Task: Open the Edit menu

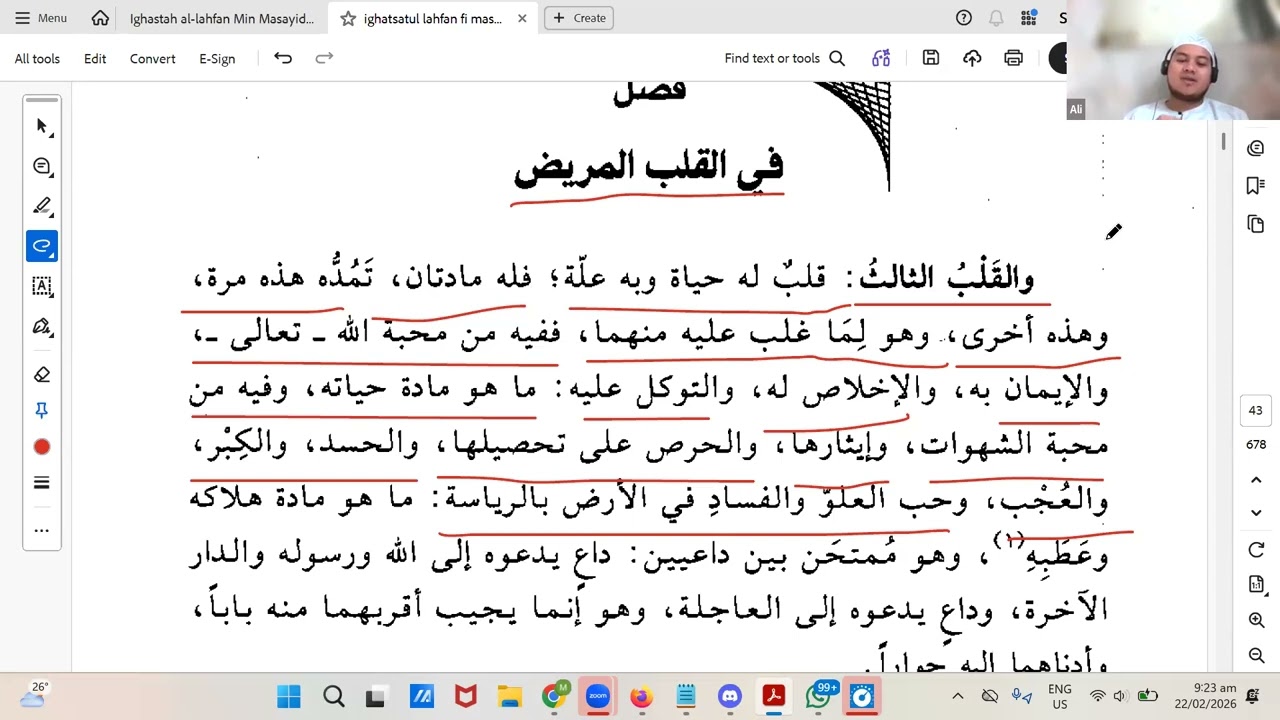Action: tap(95, 59)
